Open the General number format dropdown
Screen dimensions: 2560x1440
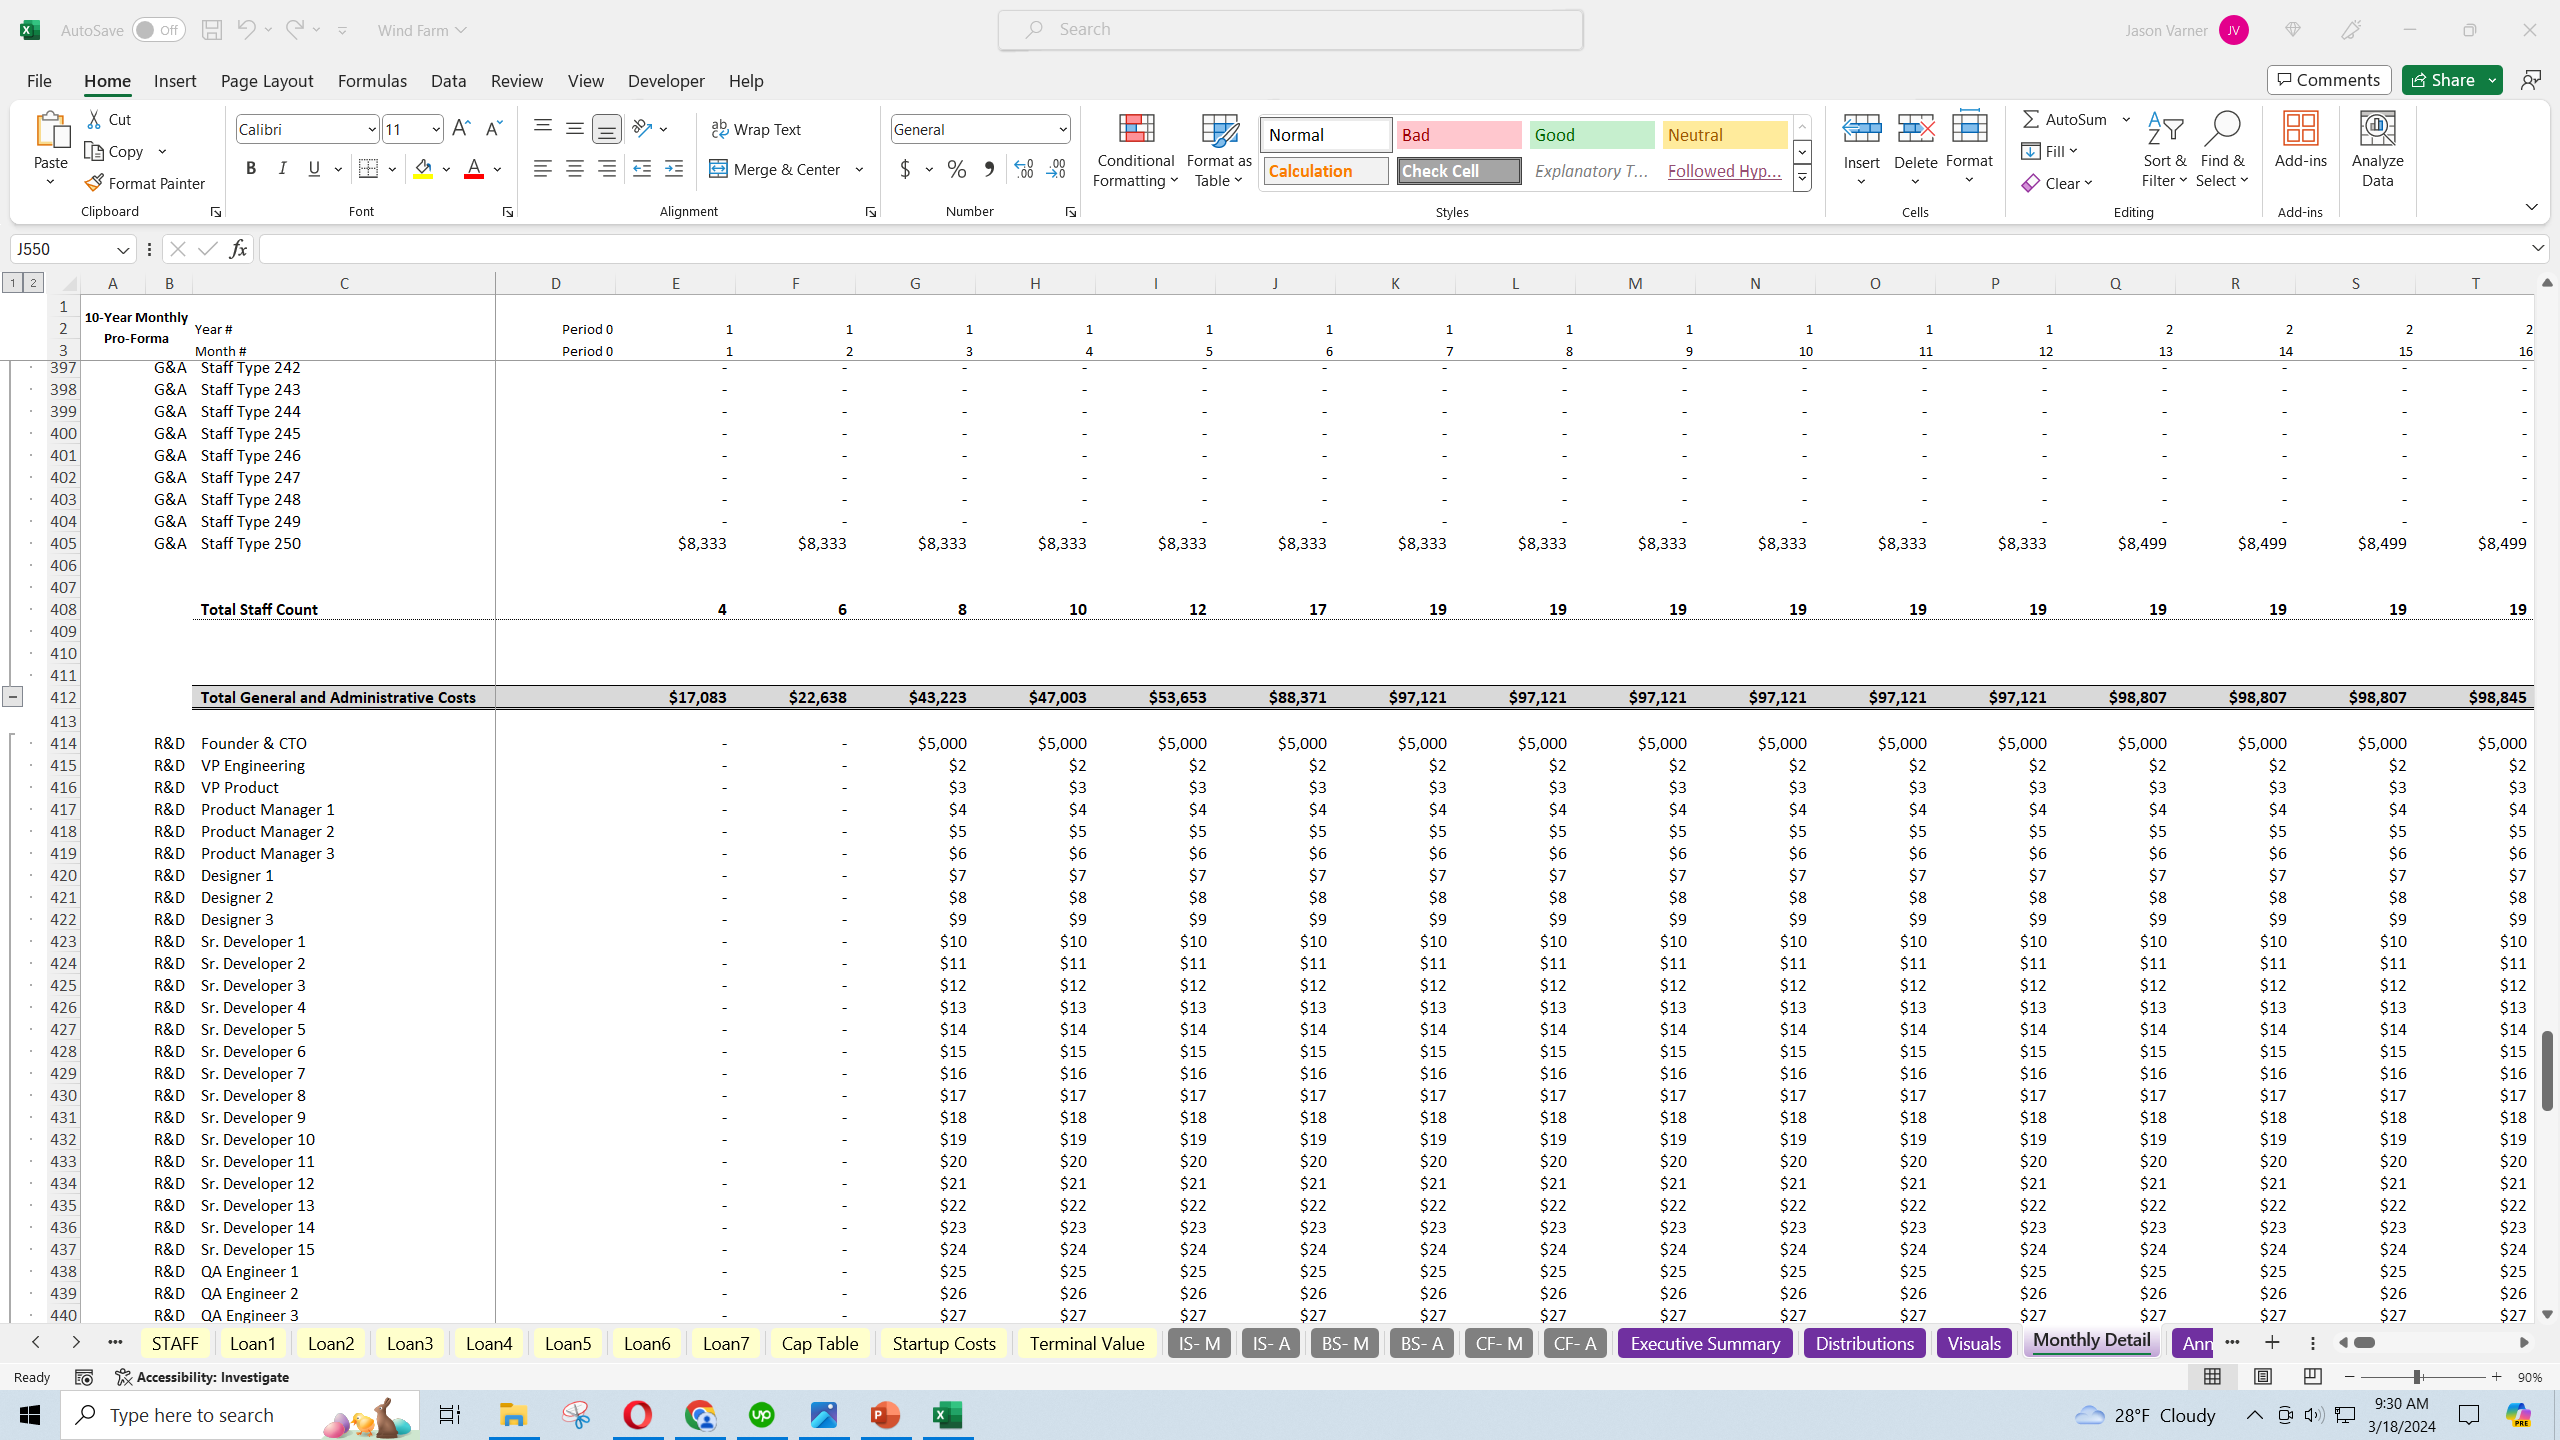pyautogui.click(x=1062, y=129)
